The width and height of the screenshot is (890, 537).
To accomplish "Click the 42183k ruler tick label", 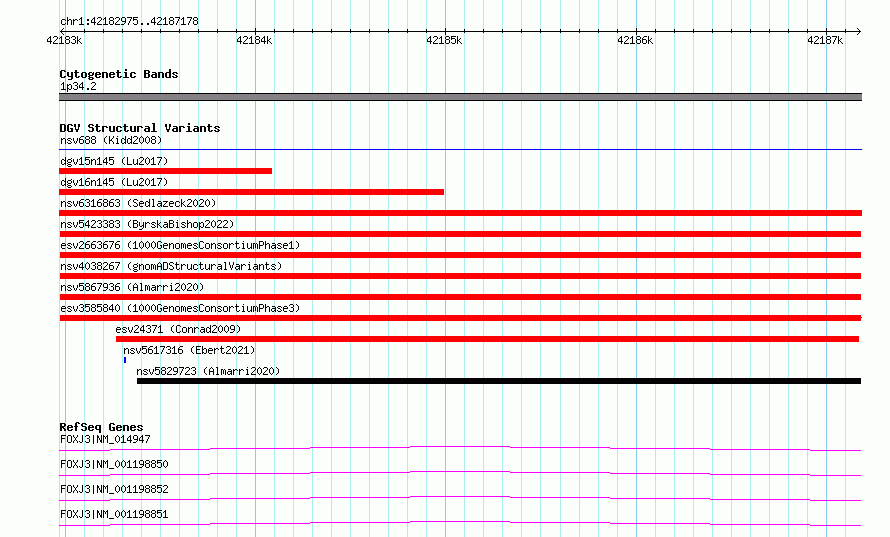I will point(64,40).
